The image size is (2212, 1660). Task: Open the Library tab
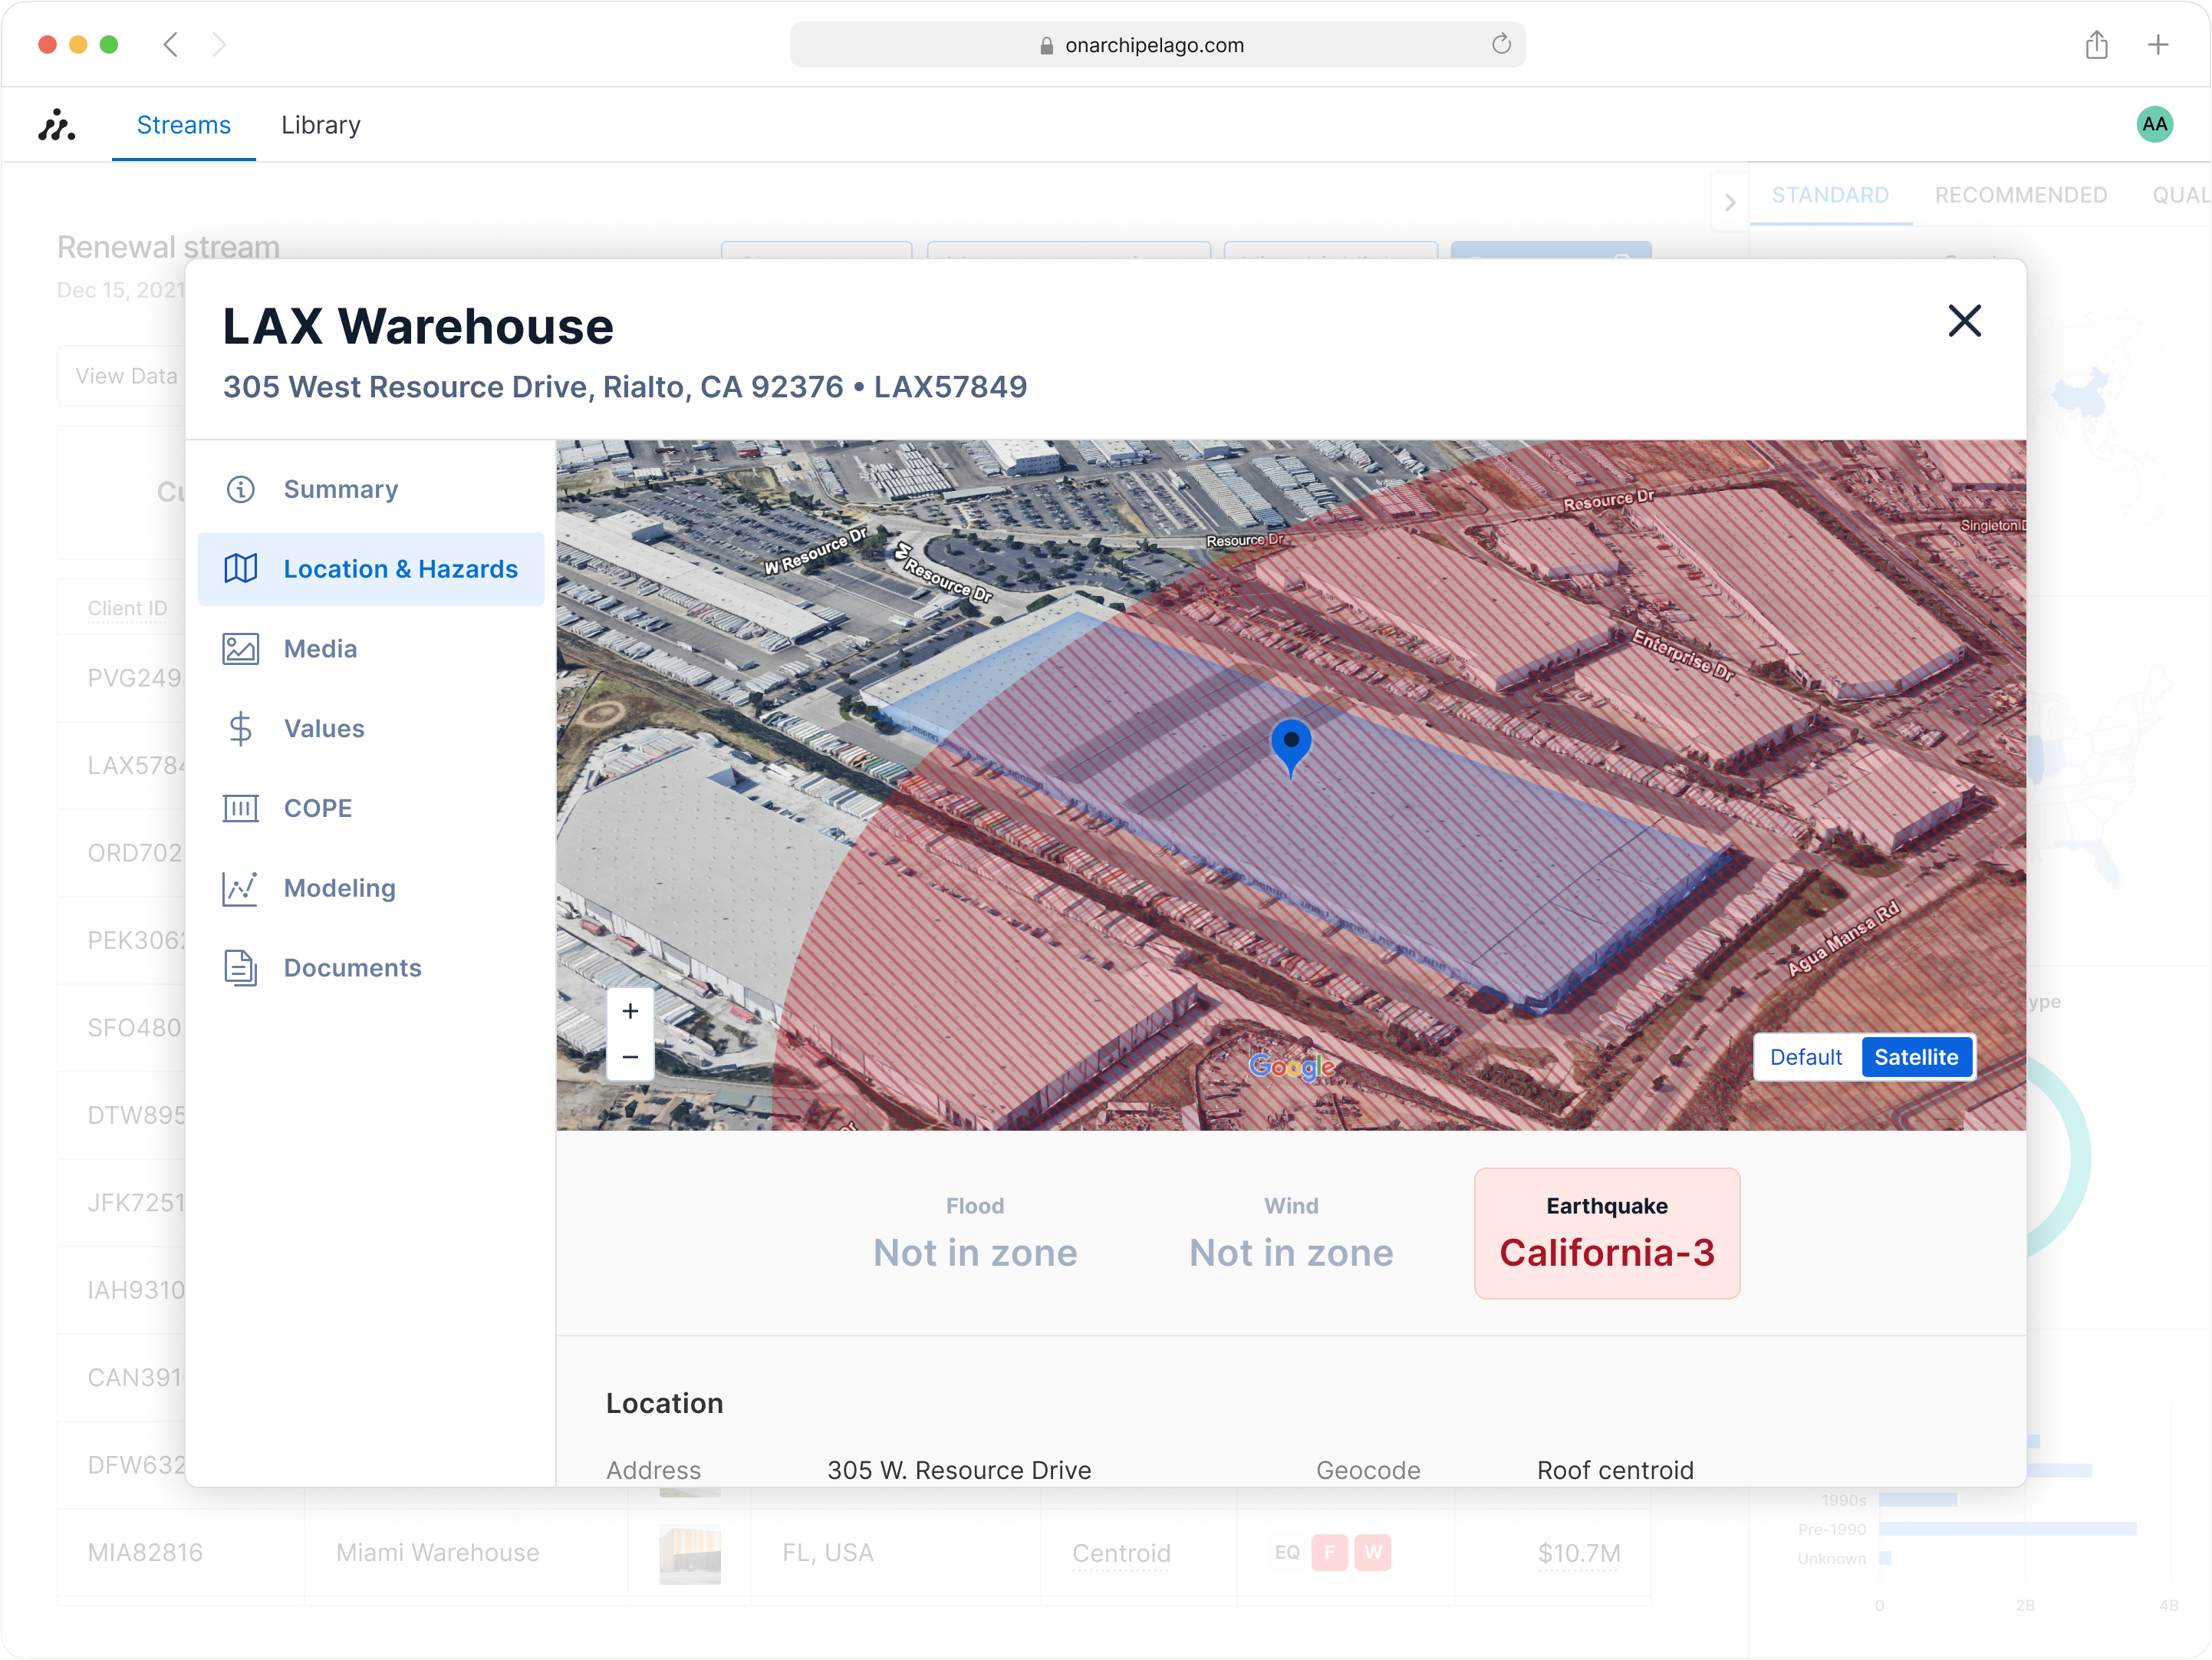pos(320,125)
